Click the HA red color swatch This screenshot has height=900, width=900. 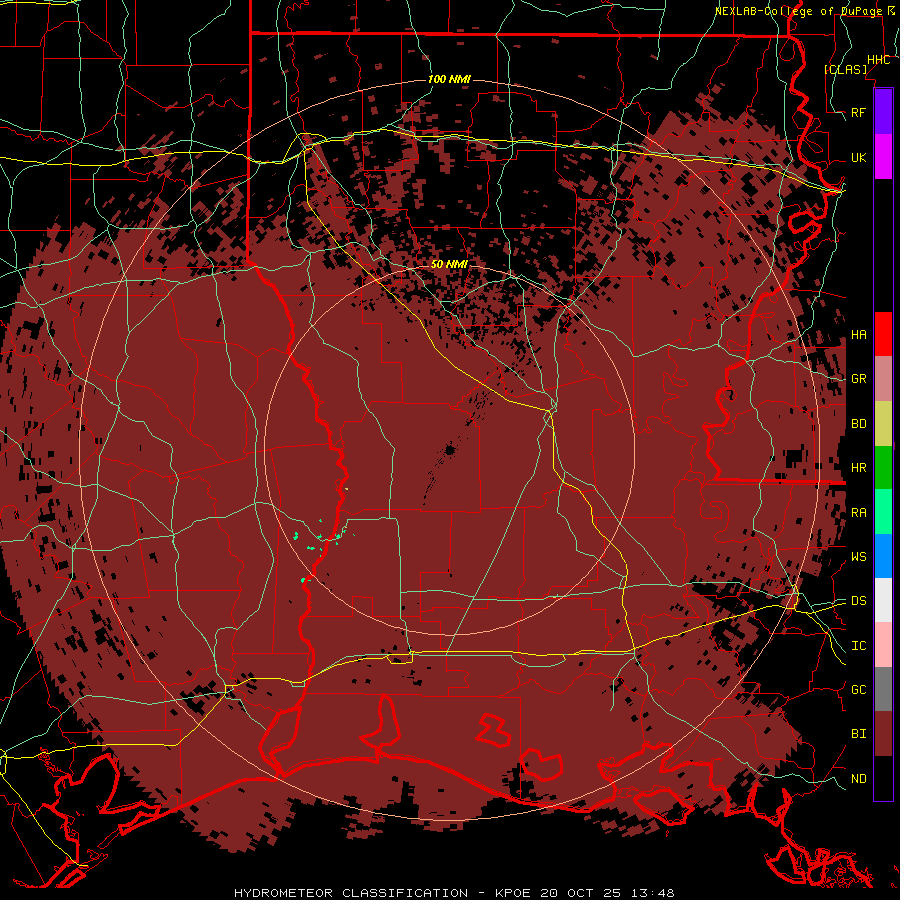click(883, 334)
